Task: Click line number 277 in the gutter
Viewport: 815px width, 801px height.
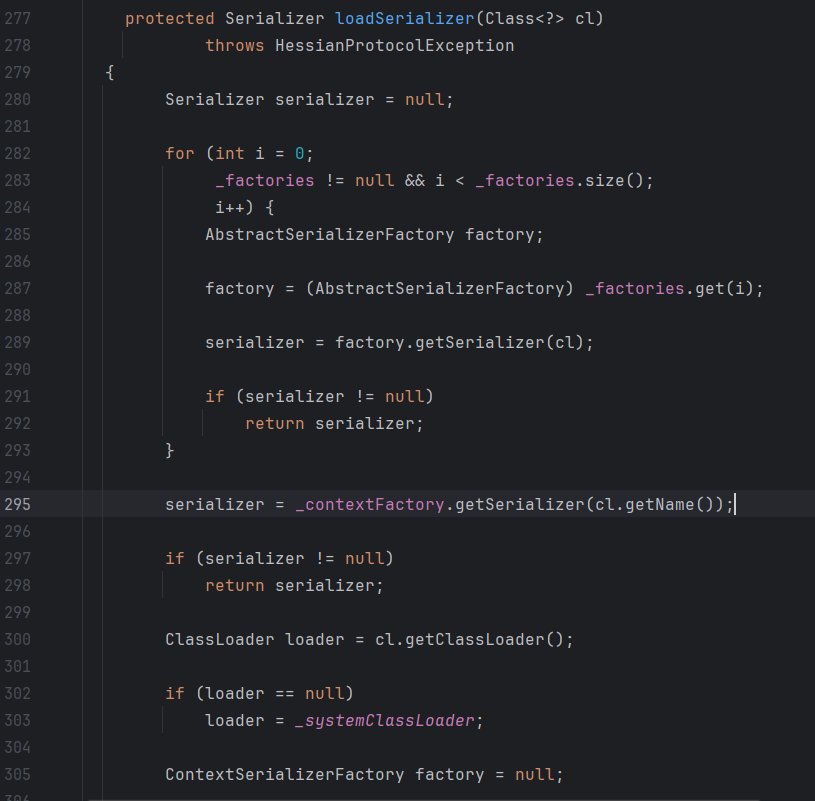Action: (17, 19)
